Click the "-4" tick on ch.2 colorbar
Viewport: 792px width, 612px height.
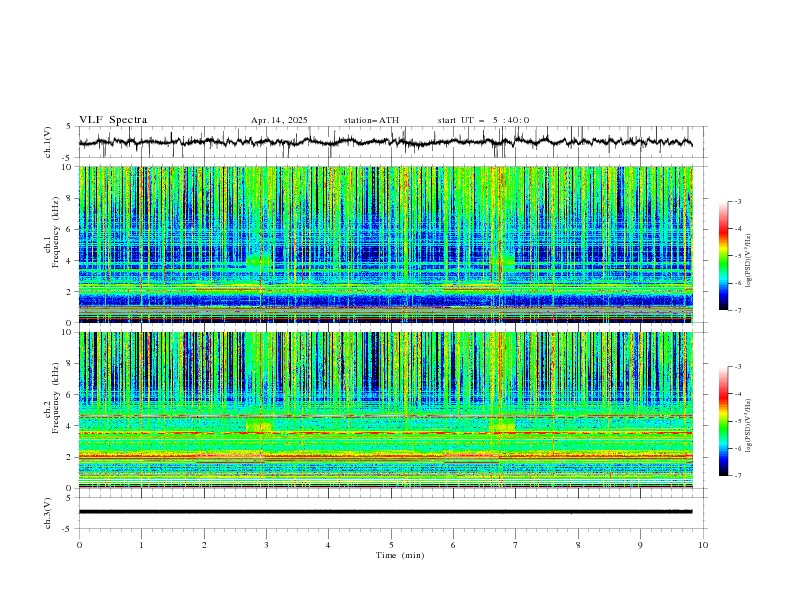coord(737,394)
